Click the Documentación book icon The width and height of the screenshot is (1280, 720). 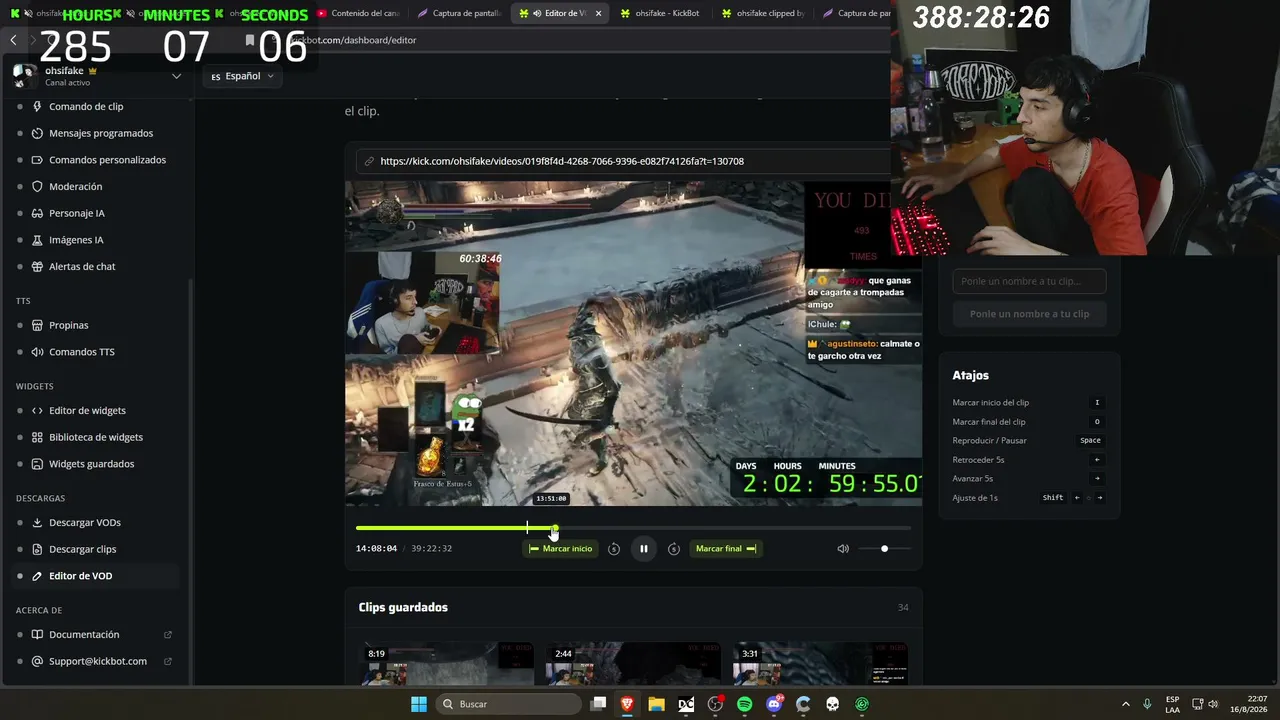pos(37,634)
